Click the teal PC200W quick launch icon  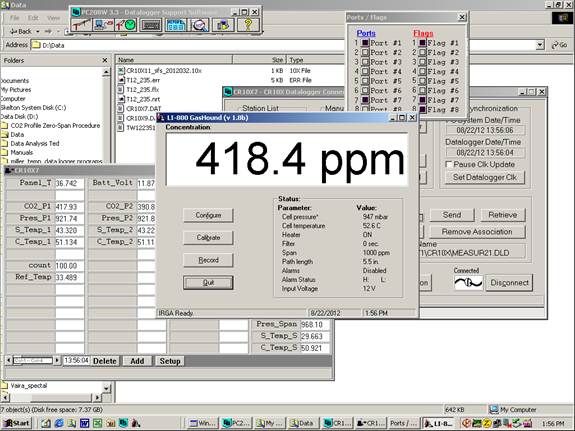tap(123, 423)
